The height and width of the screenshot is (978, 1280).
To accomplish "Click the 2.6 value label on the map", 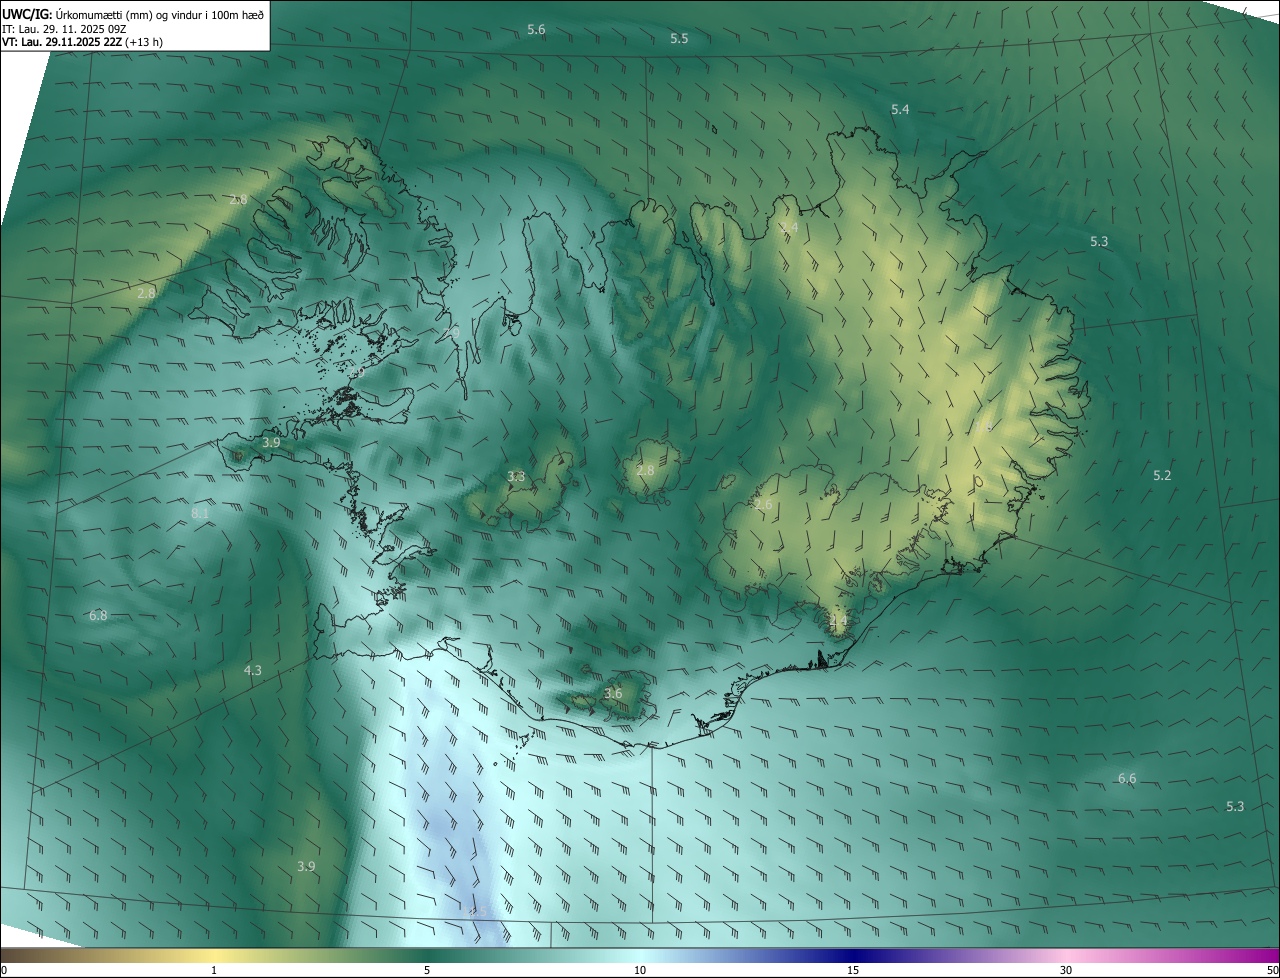I will [x=763, y=505].
